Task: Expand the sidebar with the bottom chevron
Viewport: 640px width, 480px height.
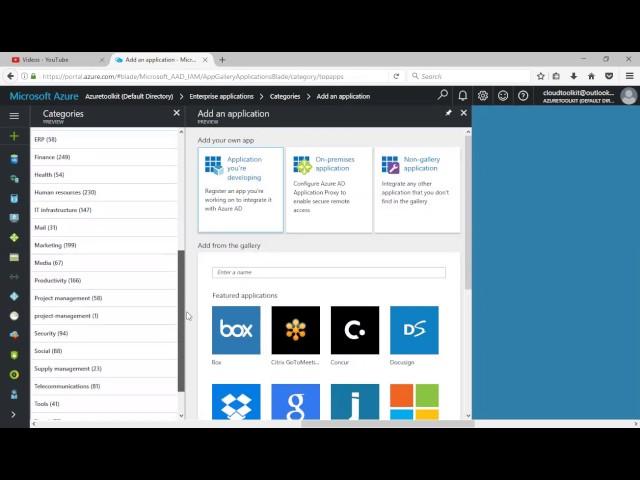Action: coord(13,414)
